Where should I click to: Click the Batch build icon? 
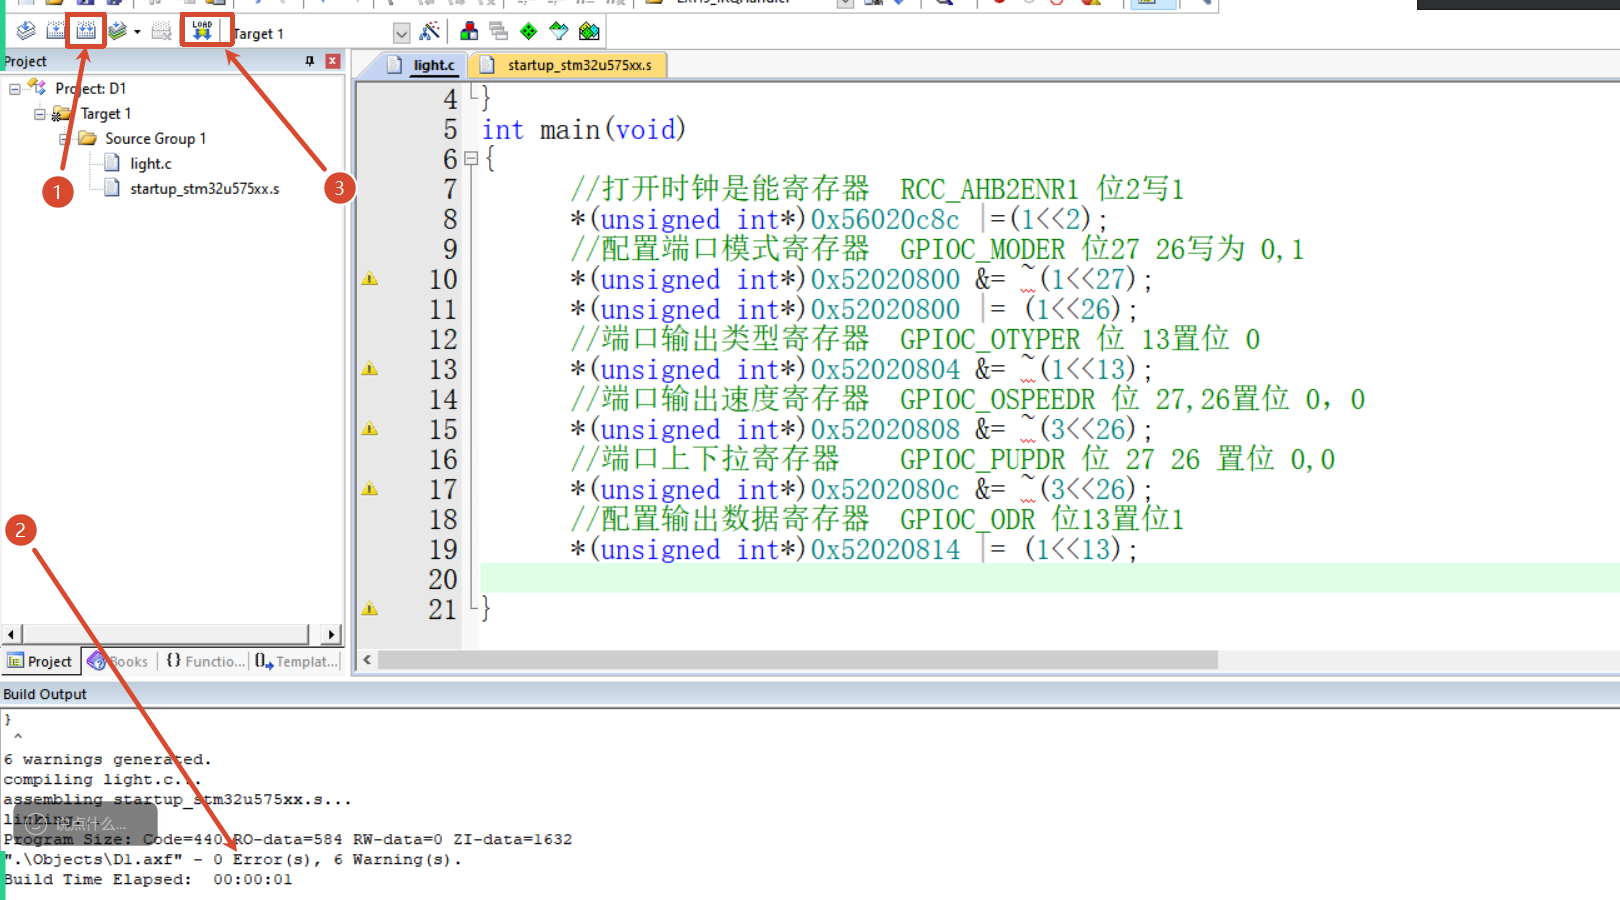point(118,32)
